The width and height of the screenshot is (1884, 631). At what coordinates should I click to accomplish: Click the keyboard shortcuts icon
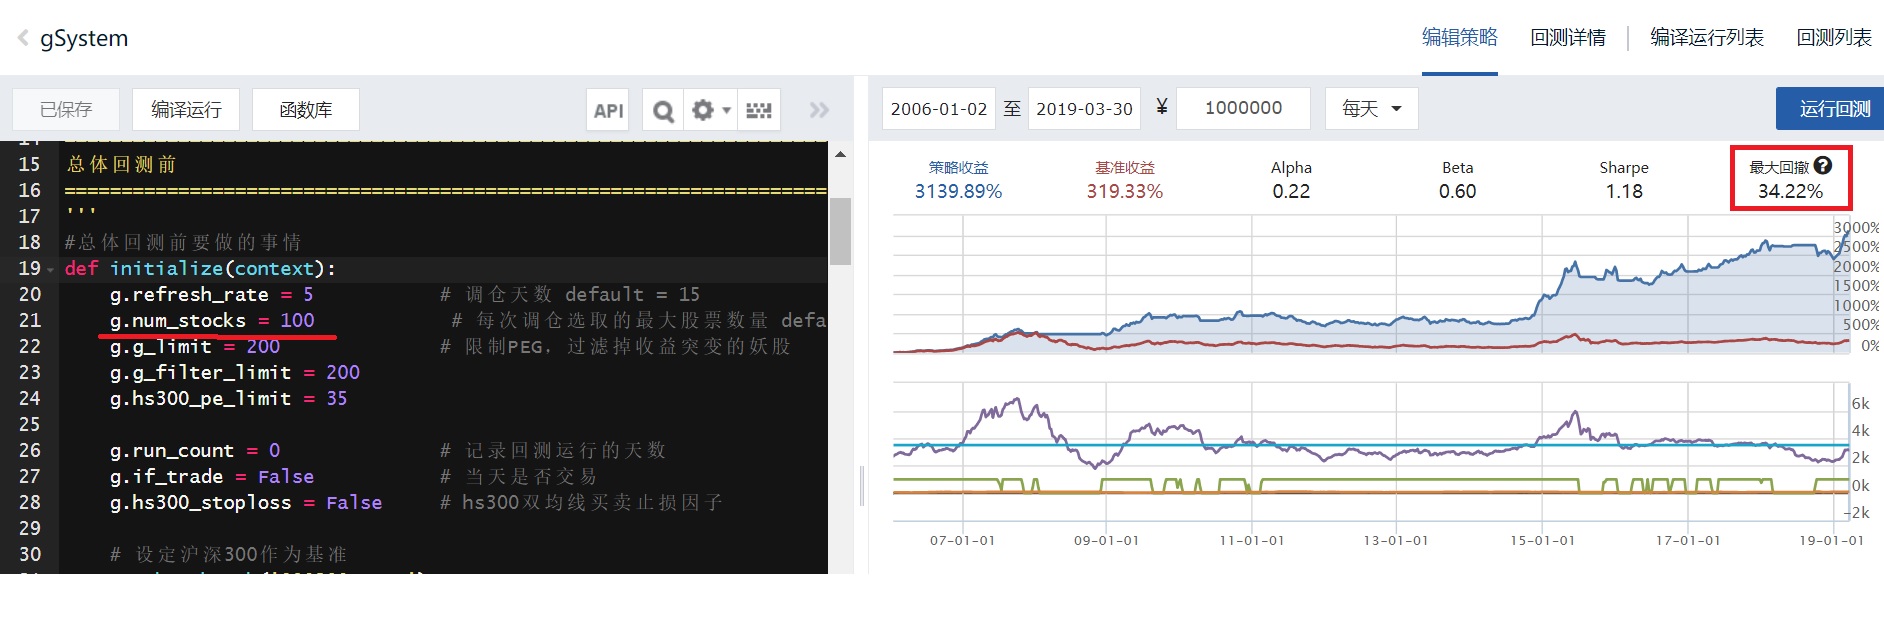pos(759,110)
